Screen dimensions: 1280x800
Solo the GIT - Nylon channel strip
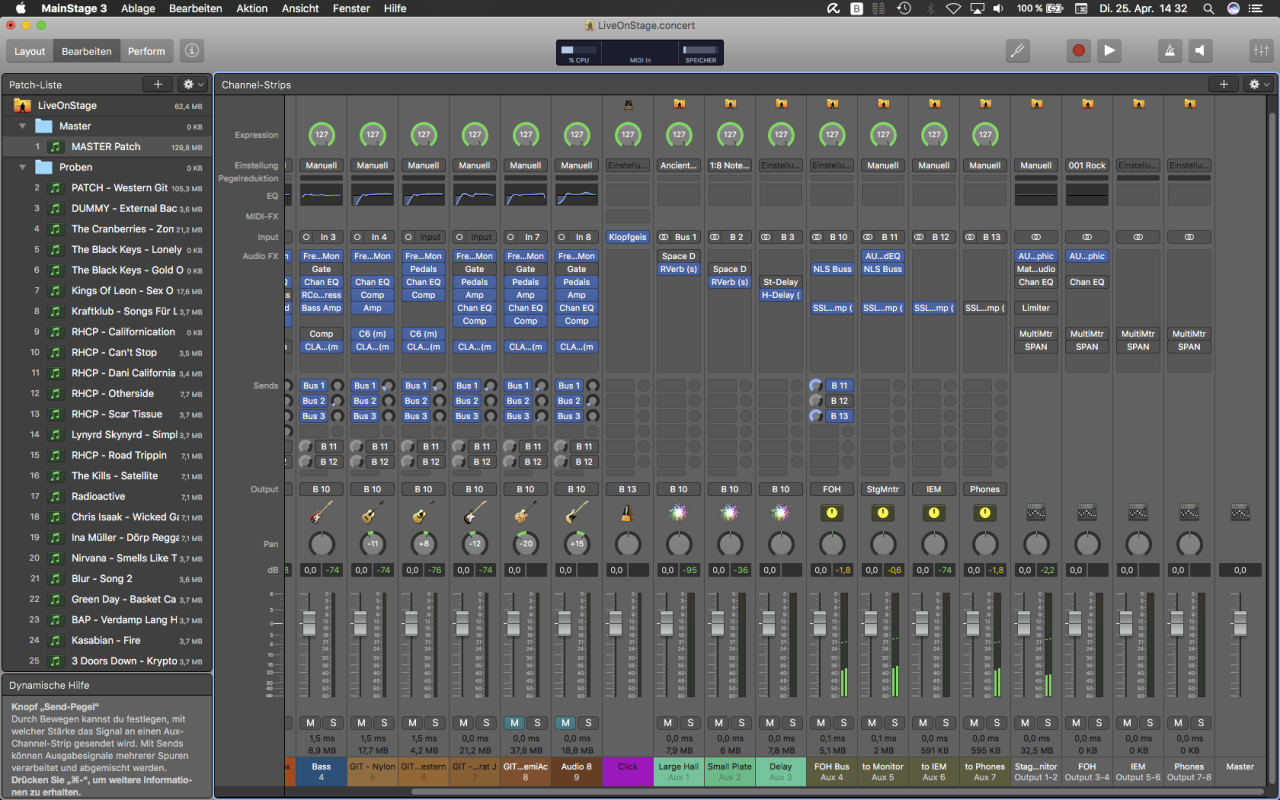click(x=384, y=723)
